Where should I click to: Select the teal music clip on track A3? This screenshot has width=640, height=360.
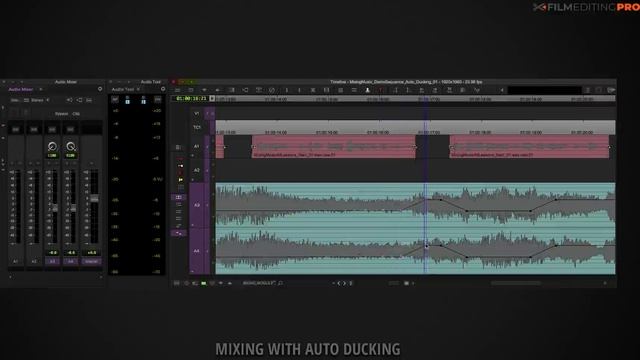415,205
